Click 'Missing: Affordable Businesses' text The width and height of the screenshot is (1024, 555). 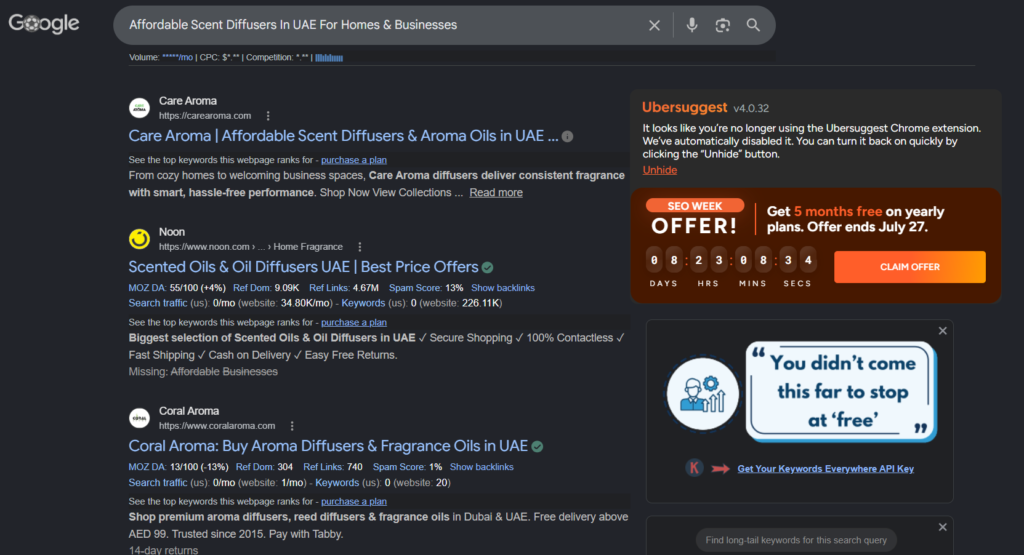203,372
